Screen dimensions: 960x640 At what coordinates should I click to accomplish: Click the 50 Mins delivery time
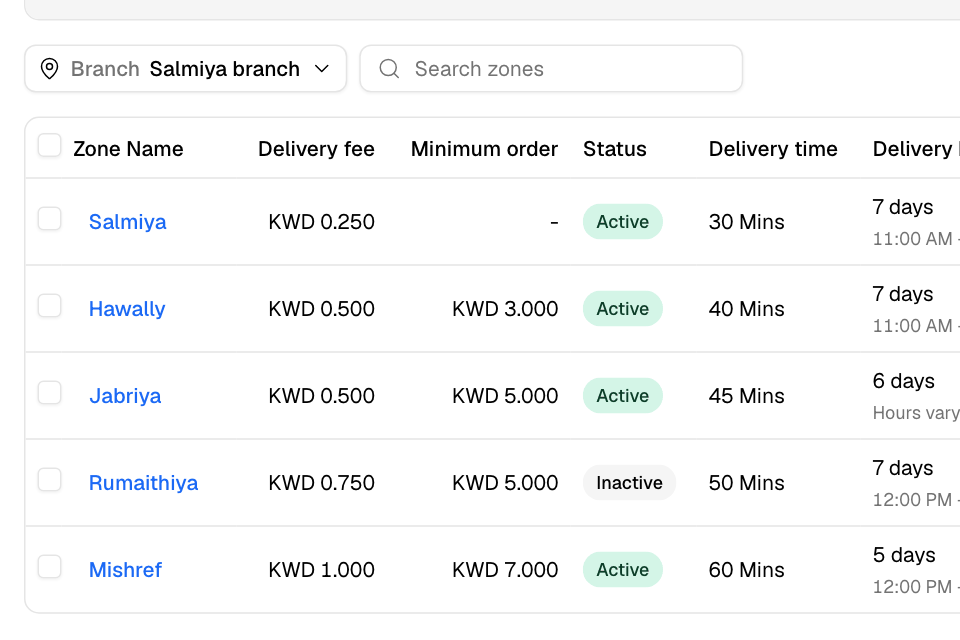pos(746,483)
